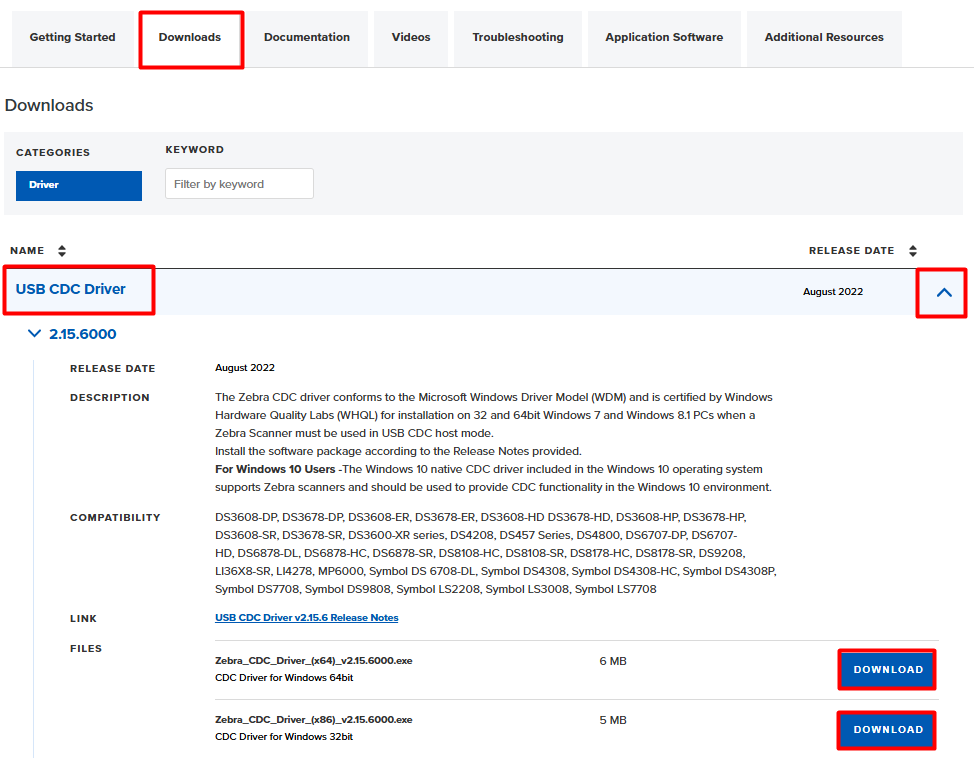Select the Downloads tab

(190, 38)
